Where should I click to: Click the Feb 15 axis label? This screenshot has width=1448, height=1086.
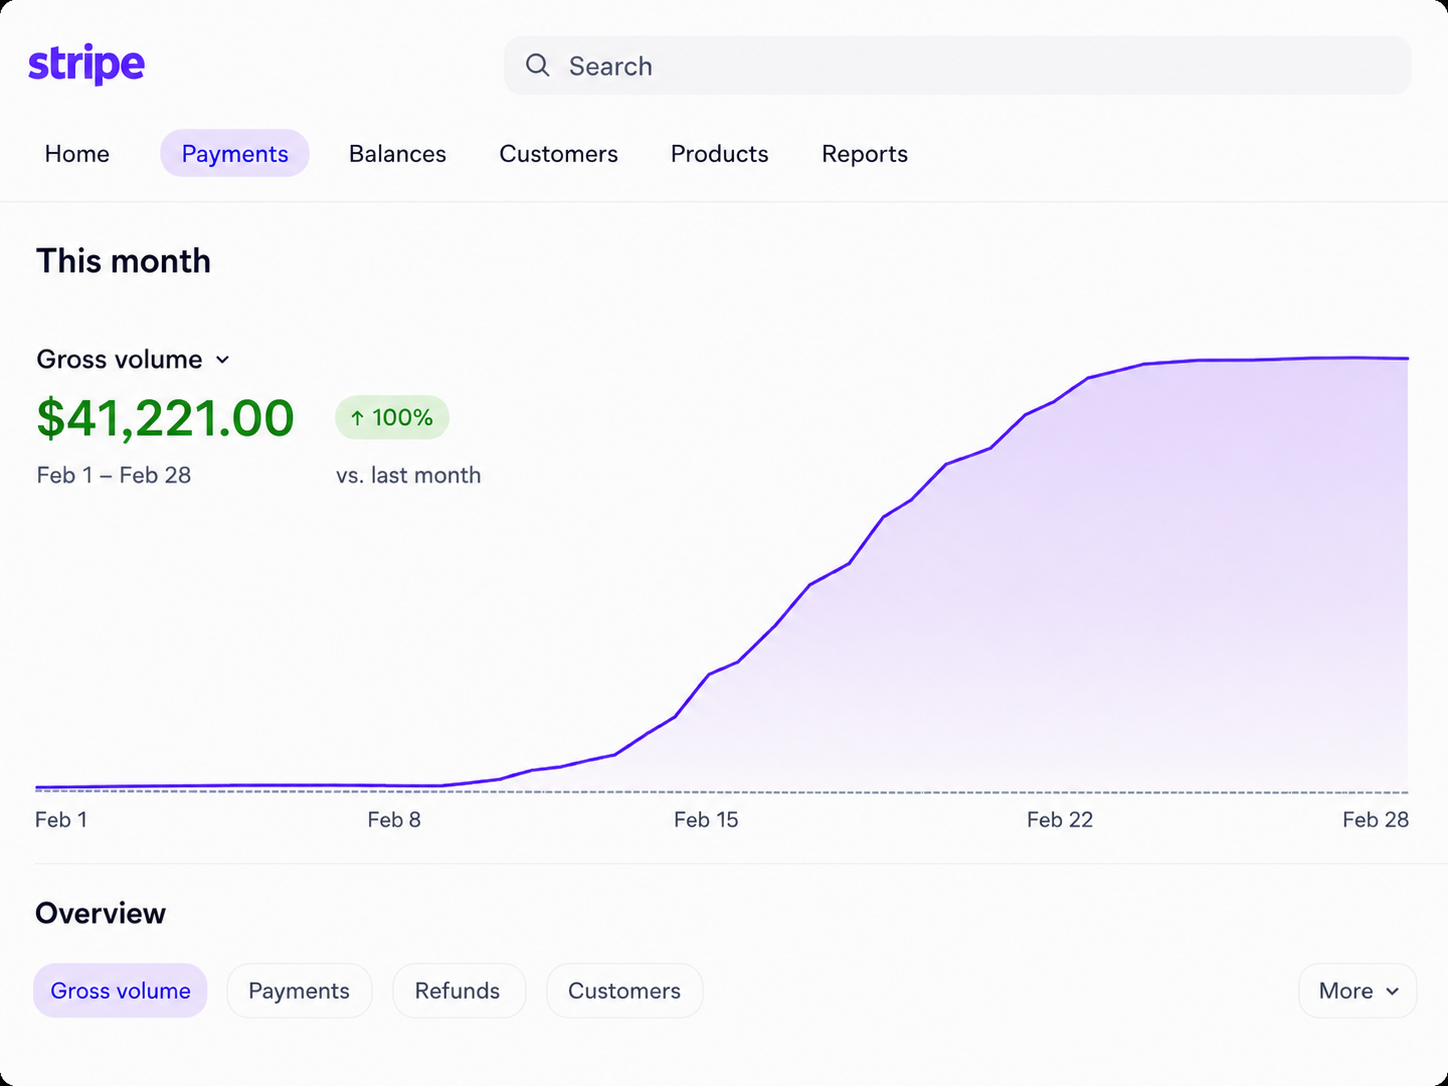click(x=706, y=820)
